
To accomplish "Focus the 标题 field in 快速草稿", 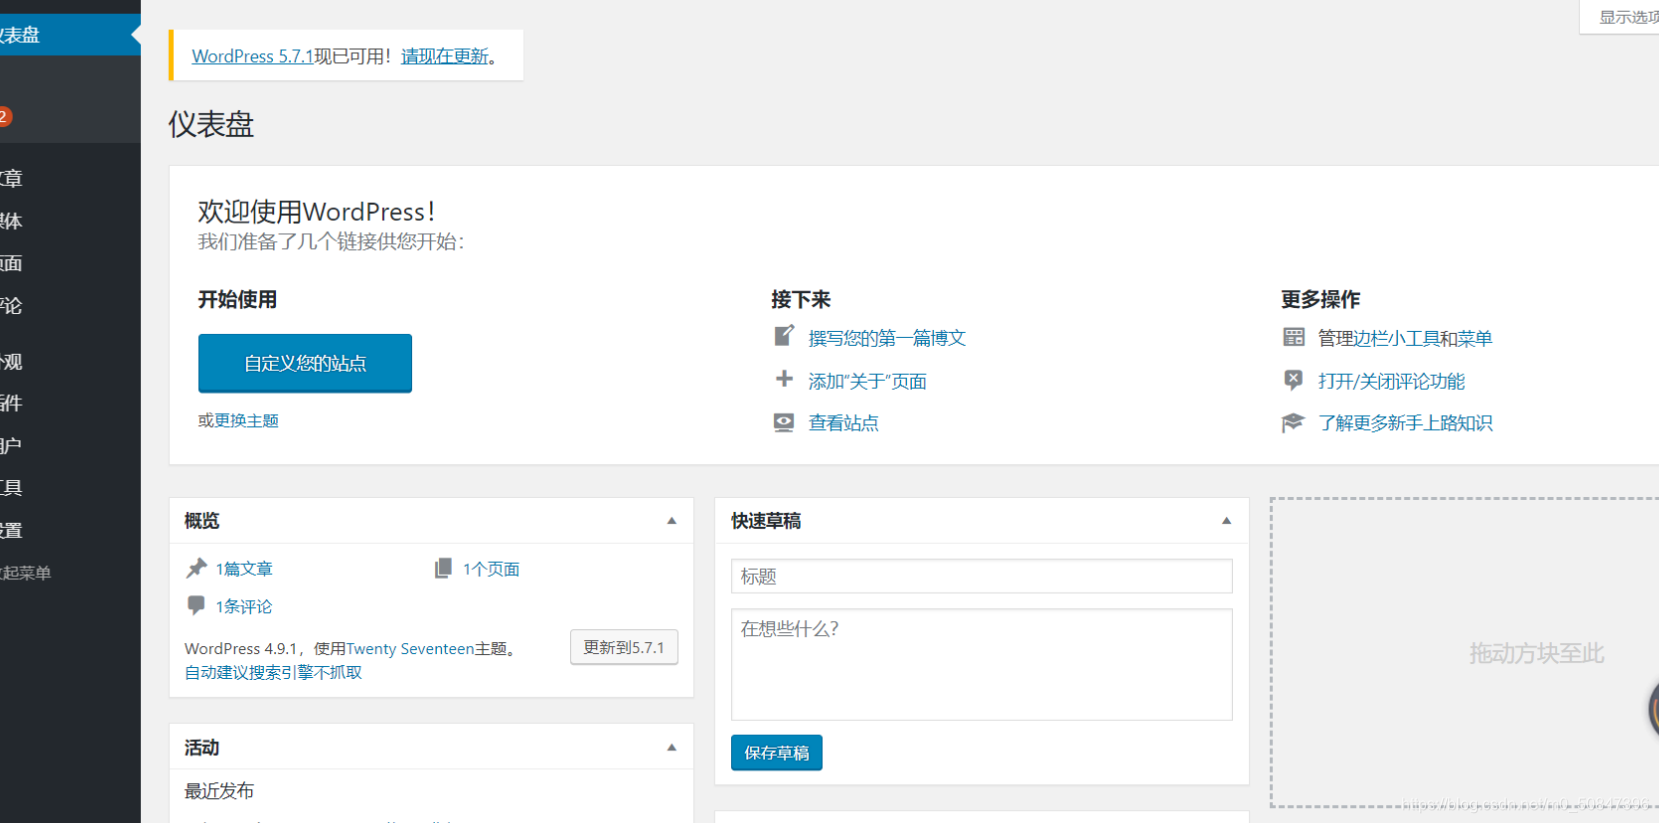I will (x=982, y=576).
